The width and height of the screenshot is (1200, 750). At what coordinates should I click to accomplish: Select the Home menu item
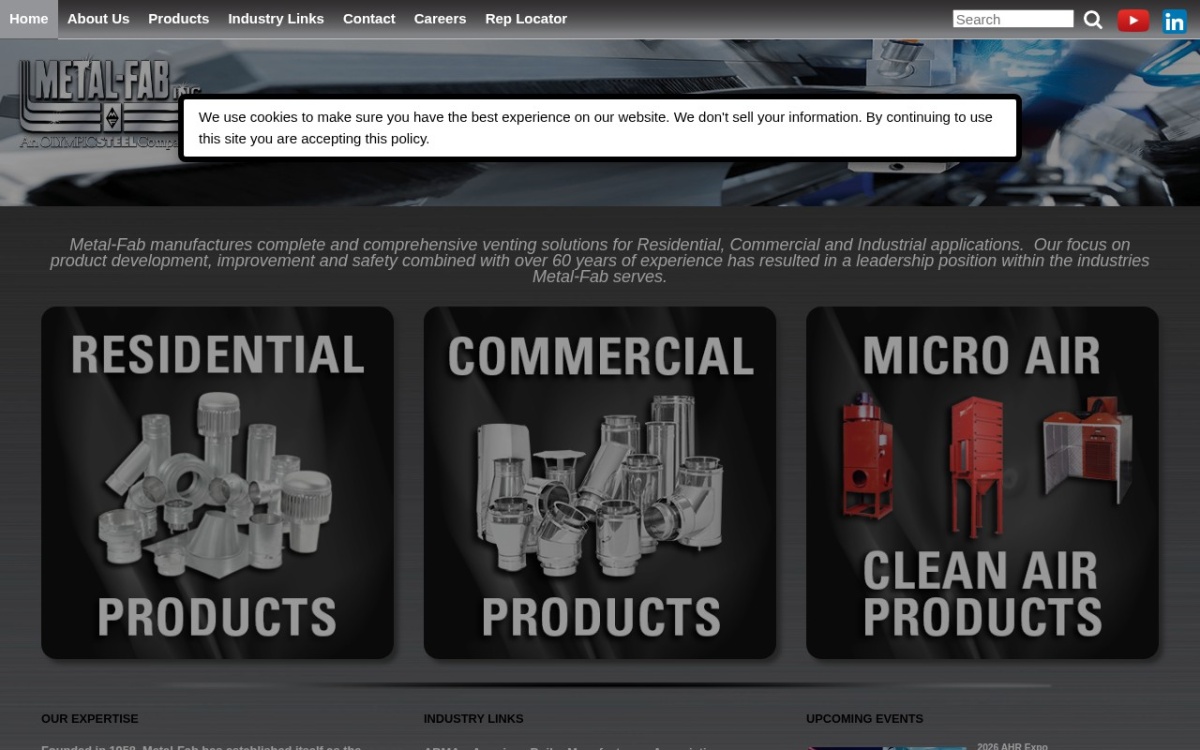pos(29,19)
